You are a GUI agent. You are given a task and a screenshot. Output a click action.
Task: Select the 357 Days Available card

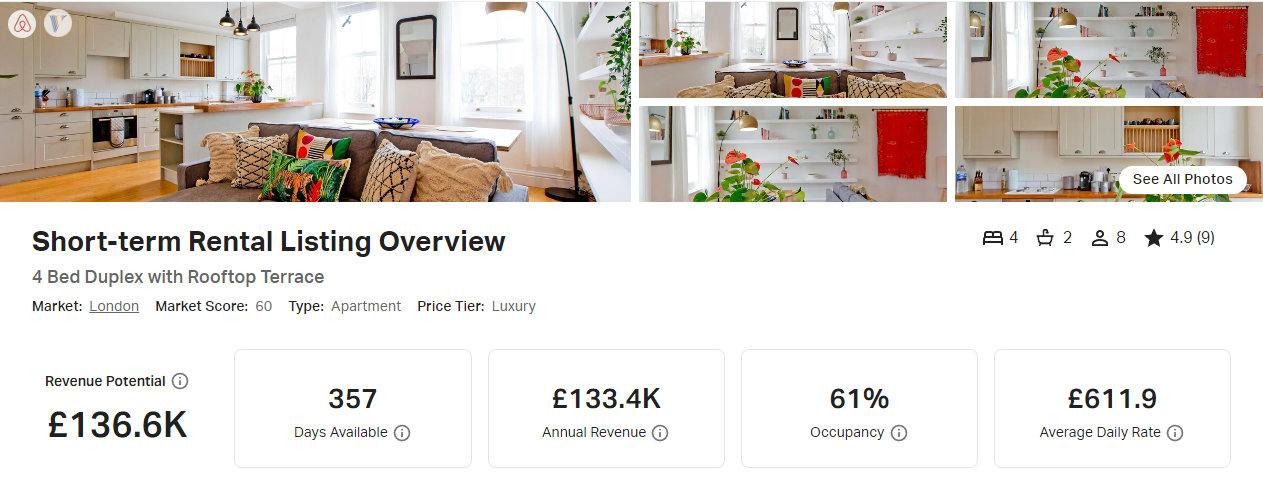tap(353, 408)
